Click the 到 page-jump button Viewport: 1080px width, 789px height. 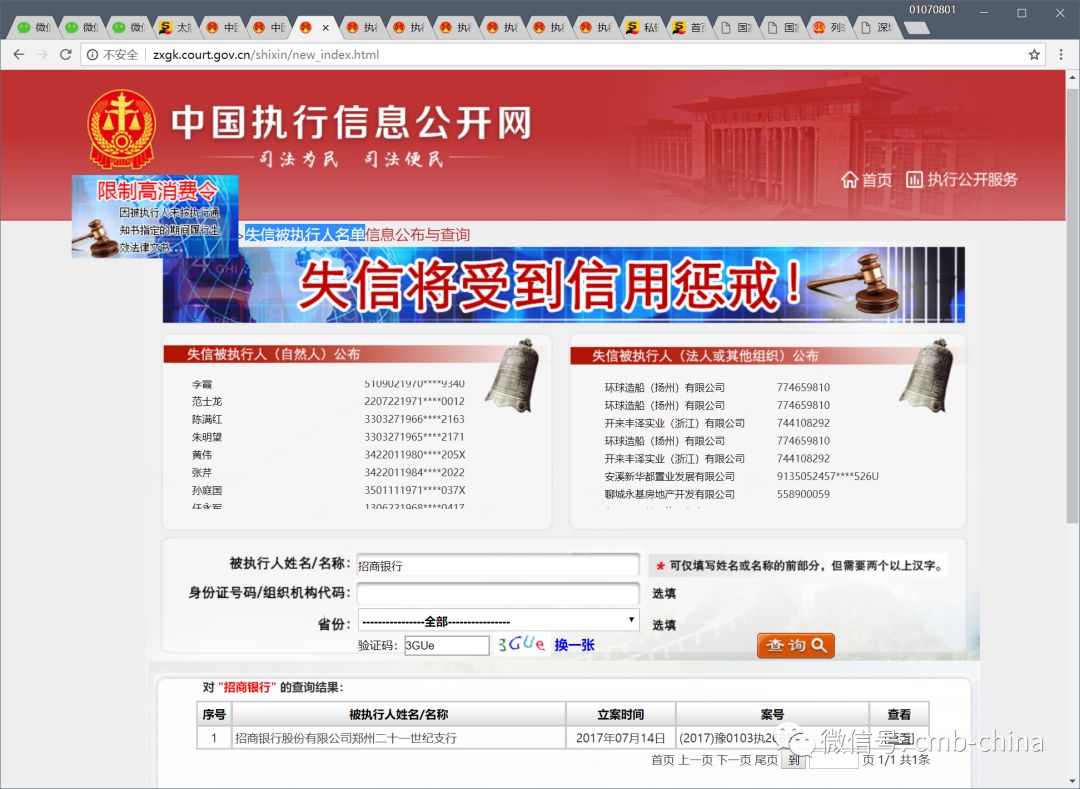(795, 760)
